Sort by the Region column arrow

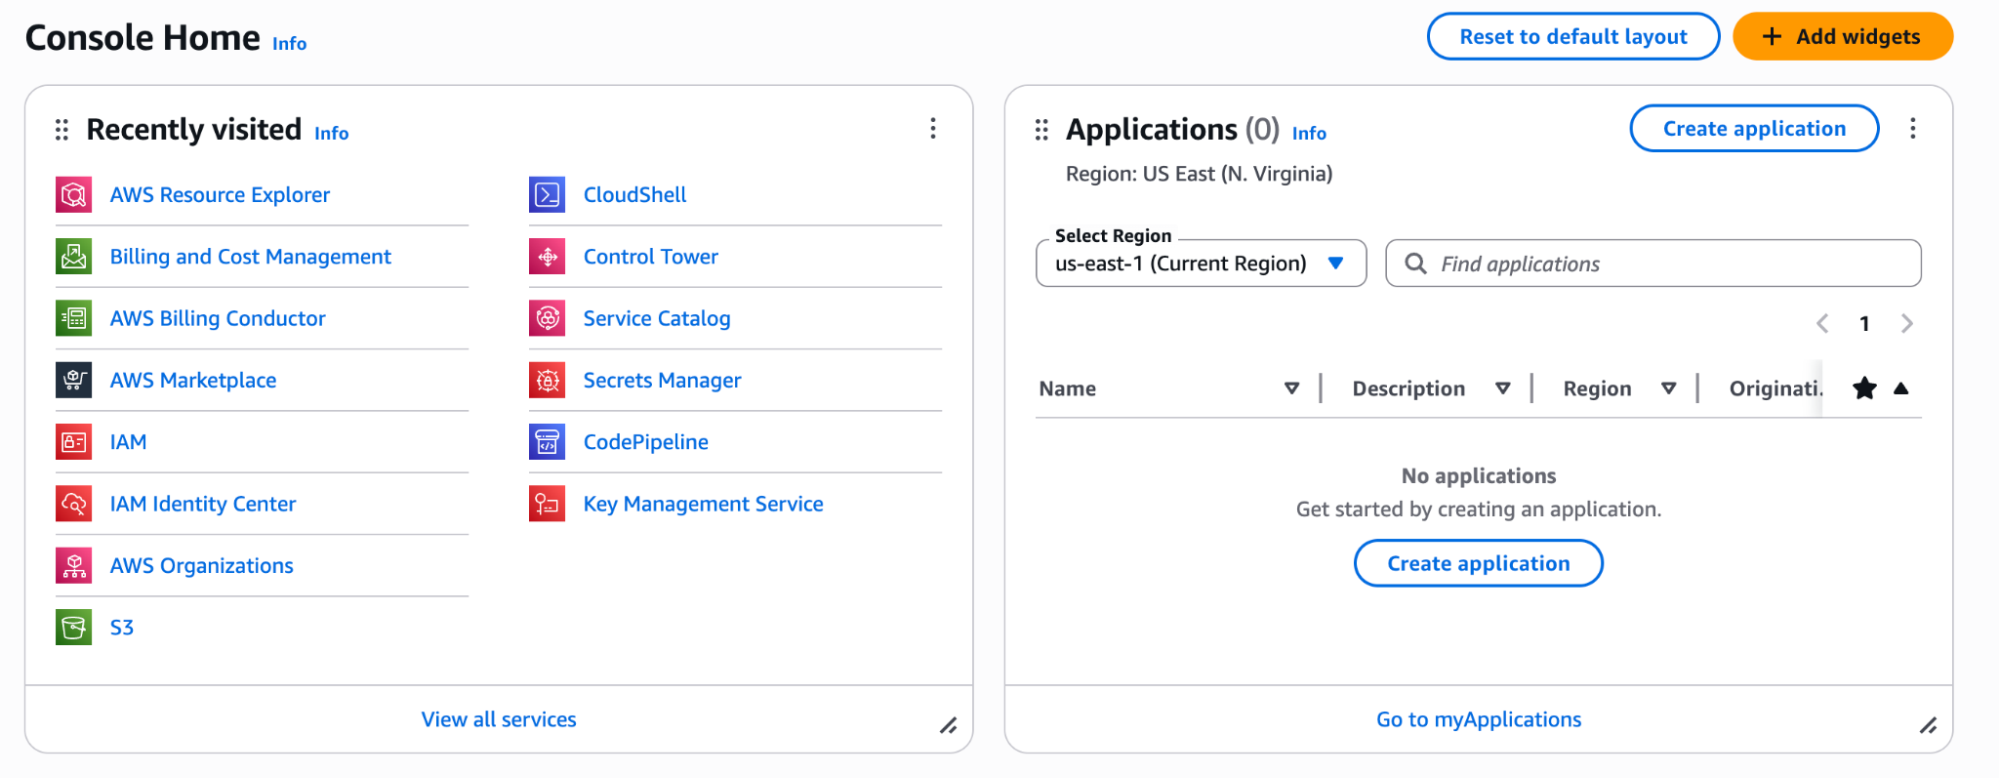(1668, 389)
